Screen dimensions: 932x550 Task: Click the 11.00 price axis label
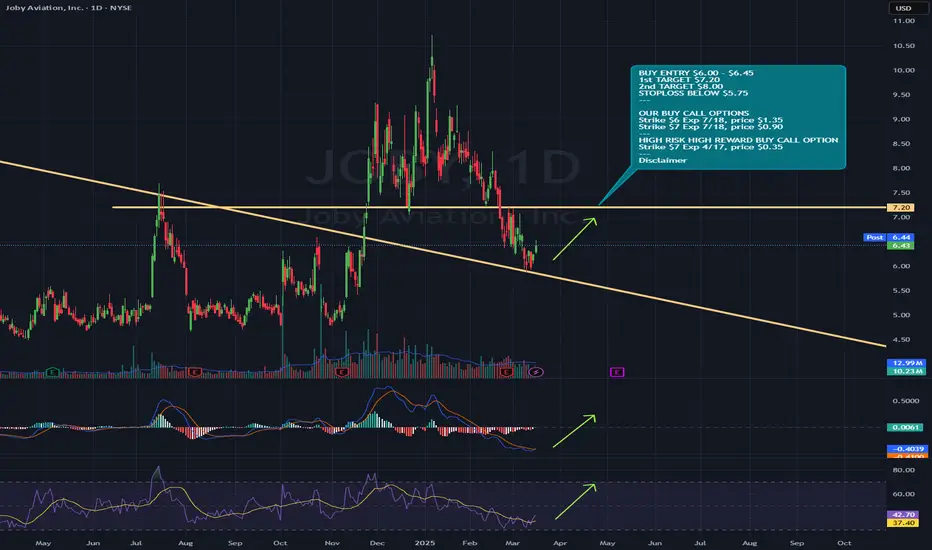[x=903, y=21]
